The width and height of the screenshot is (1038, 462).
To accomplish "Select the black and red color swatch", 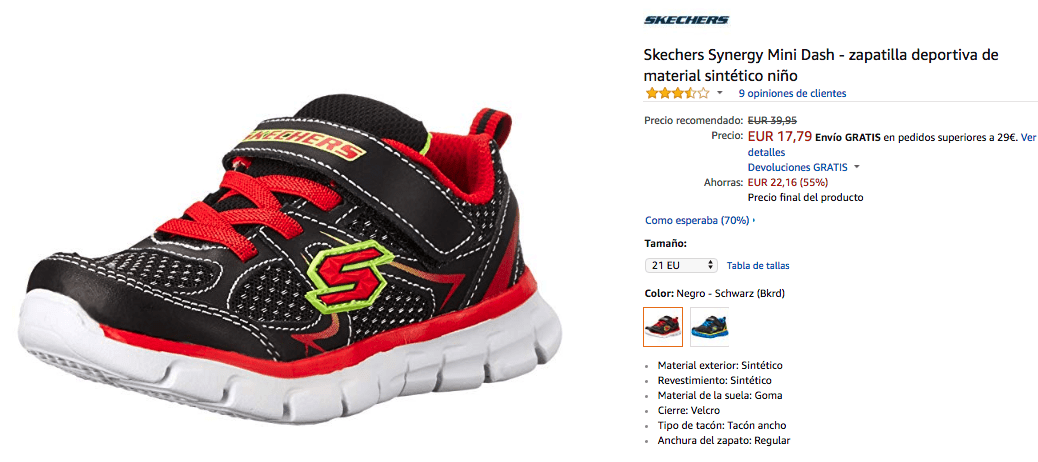I will pyautogui.click(x=663, y=326).
